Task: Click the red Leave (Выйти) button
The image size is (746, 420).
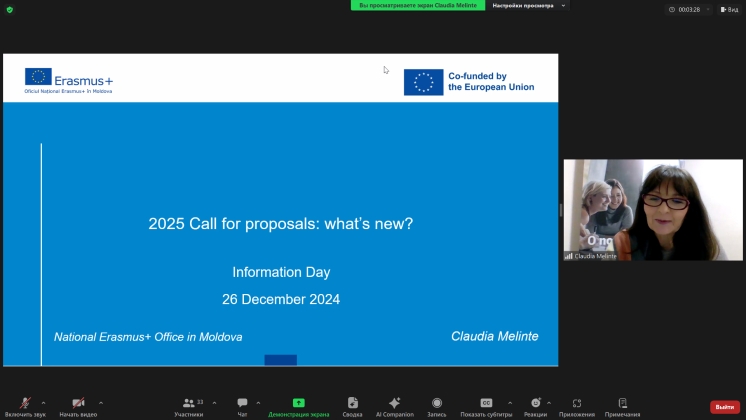Action: click(x=724, y=407)
